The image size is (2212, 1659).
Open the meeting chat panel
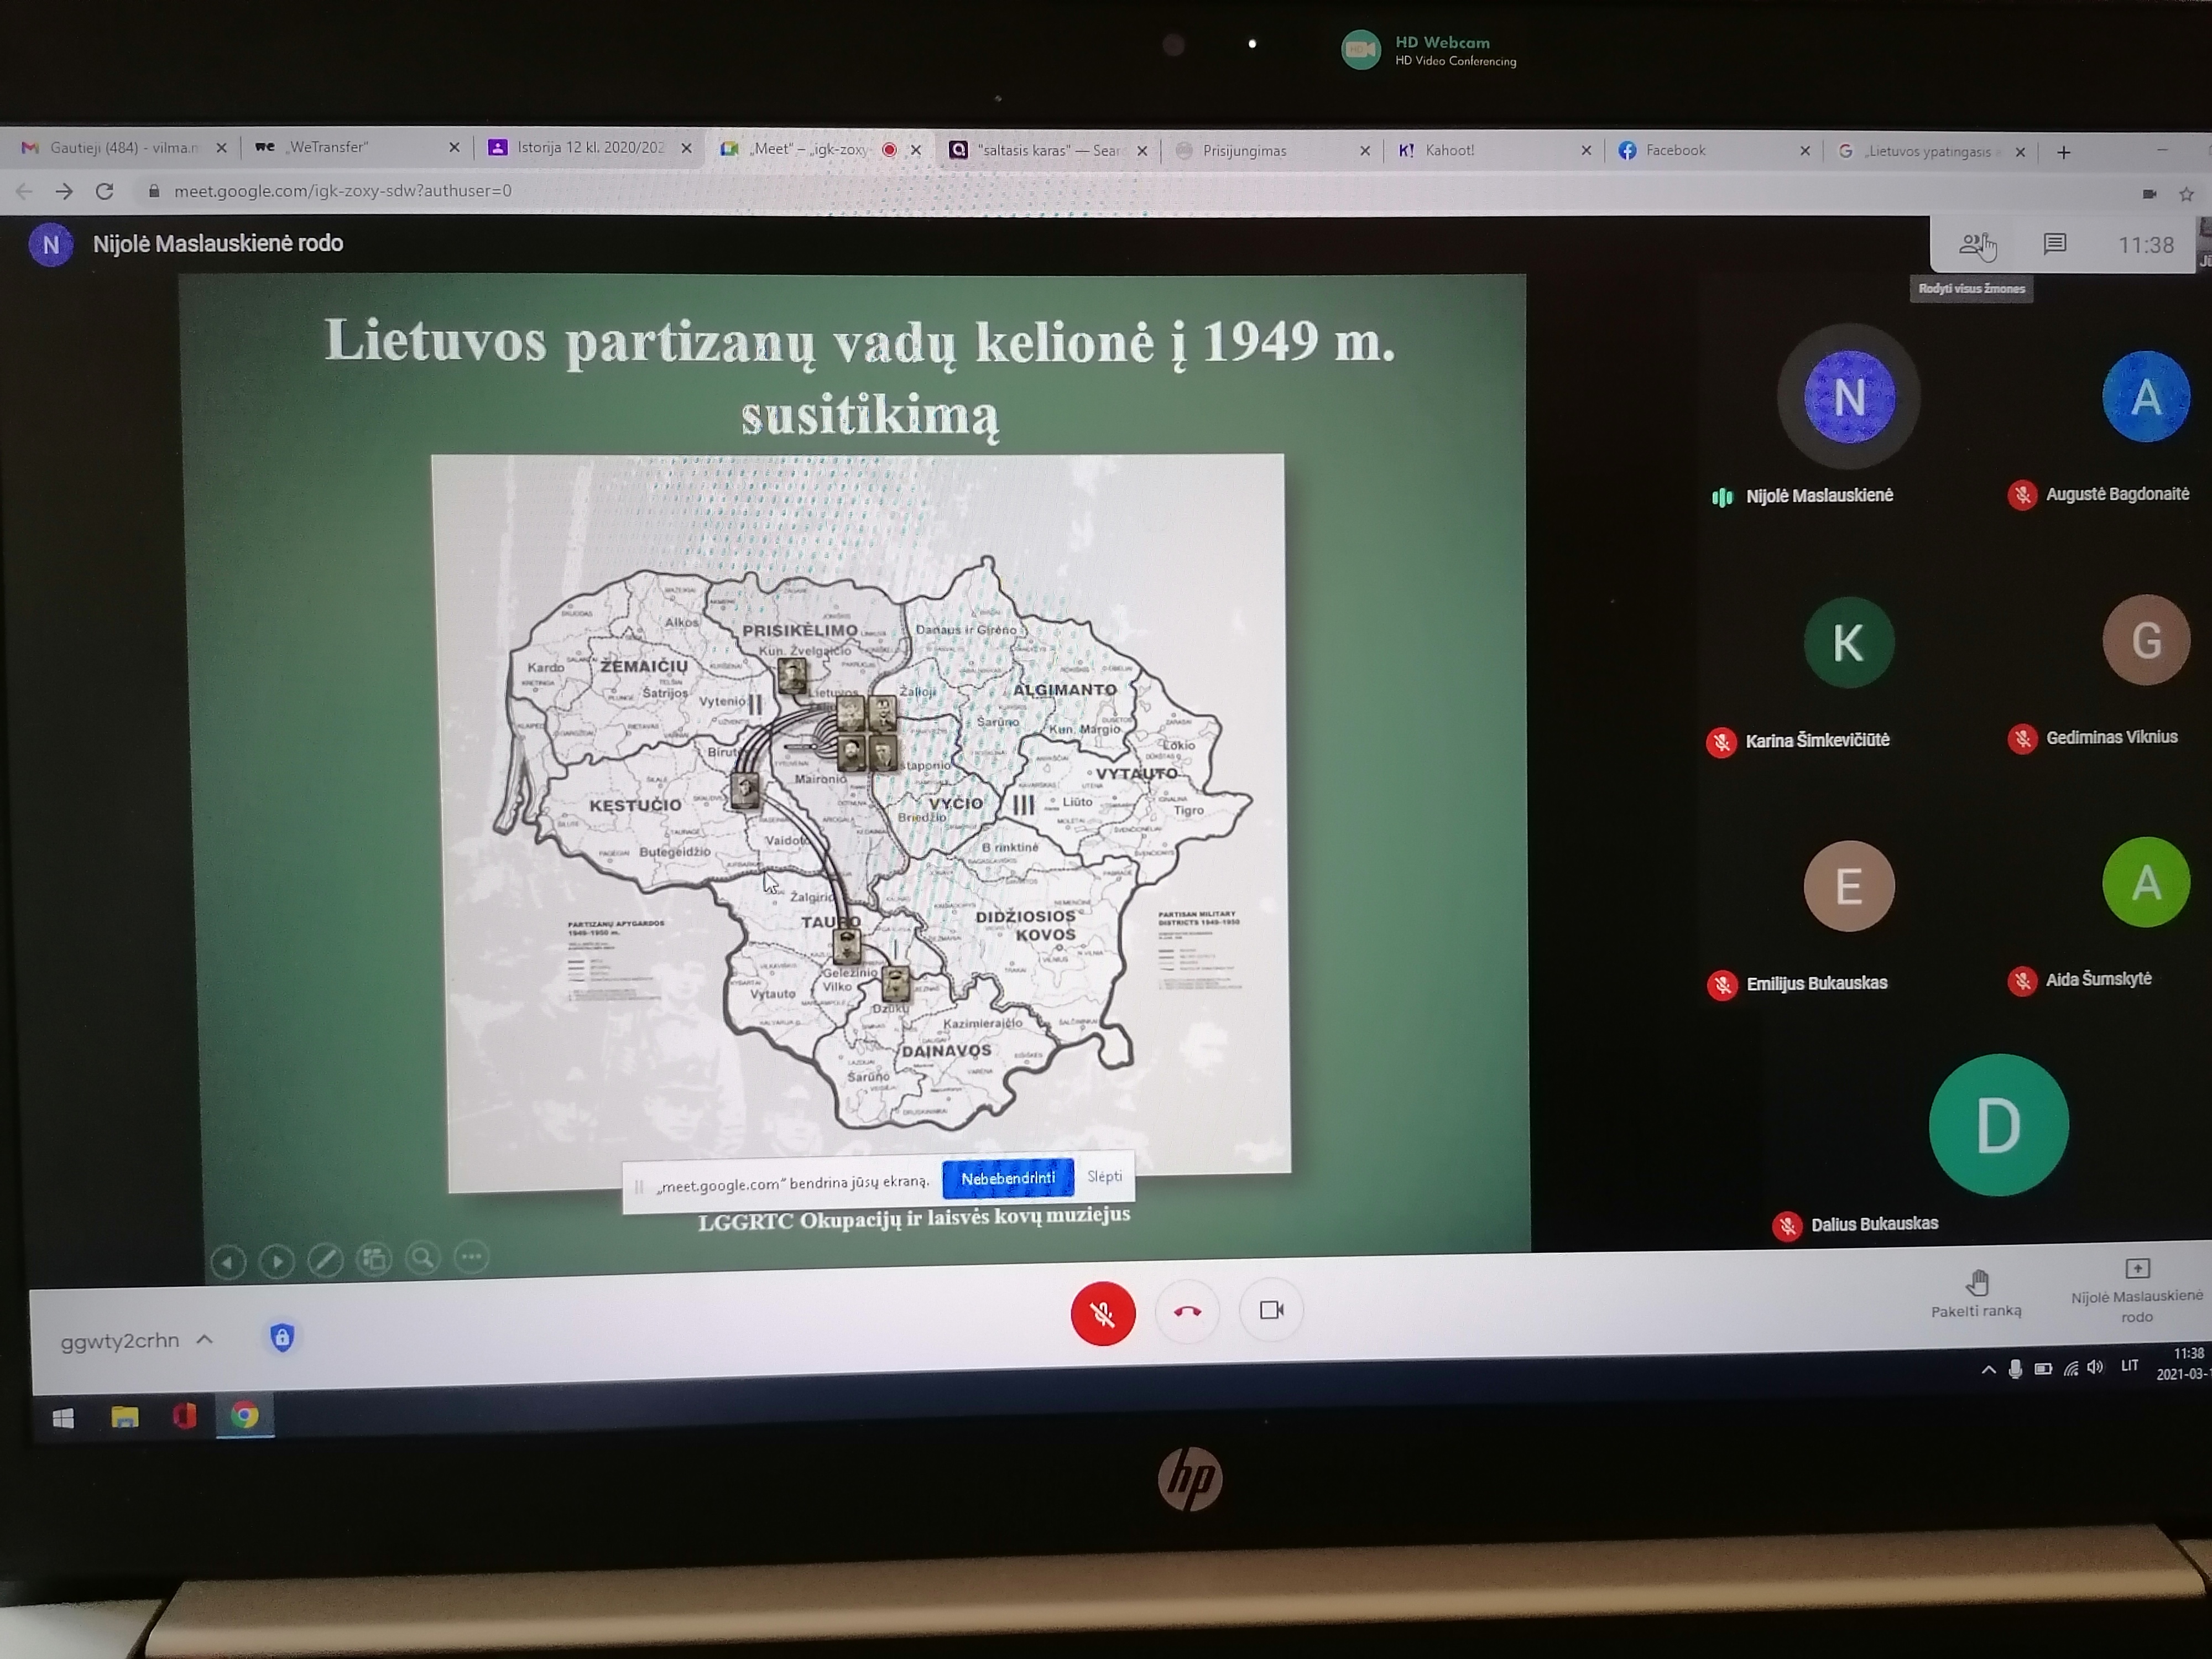point(2055,244)
